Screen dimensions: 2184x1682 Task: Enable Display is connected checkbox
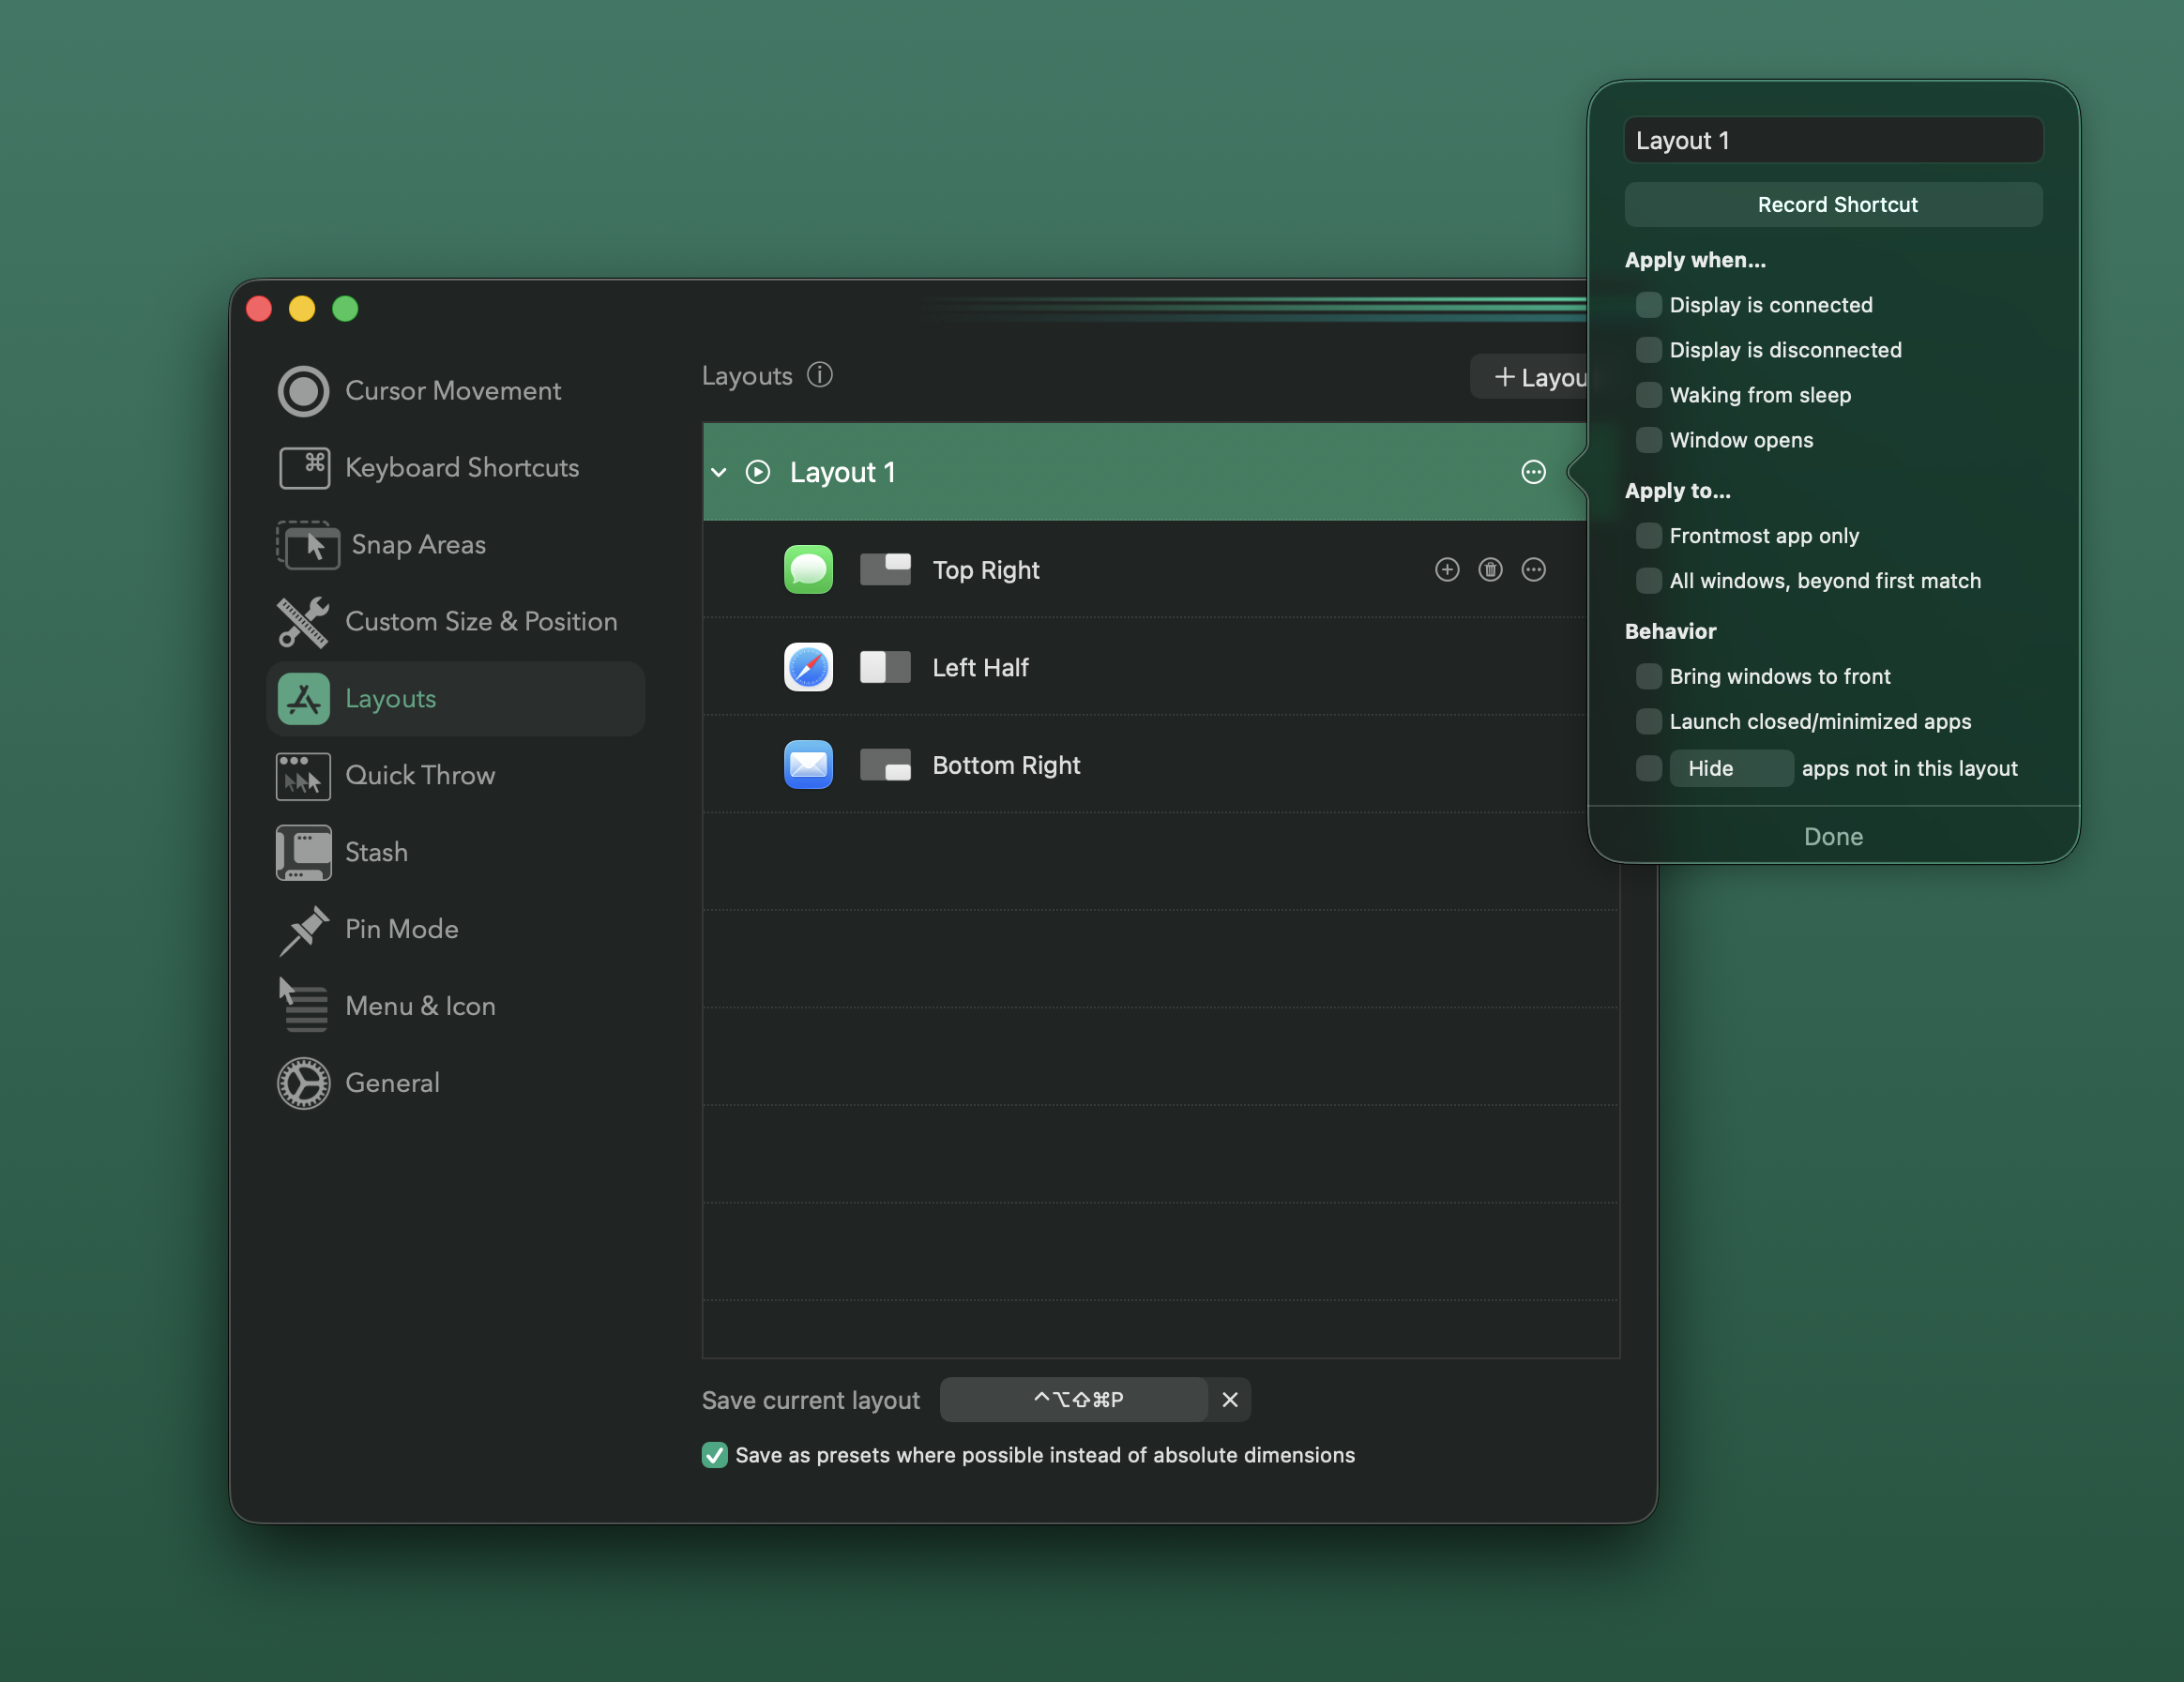point(1648,305)
